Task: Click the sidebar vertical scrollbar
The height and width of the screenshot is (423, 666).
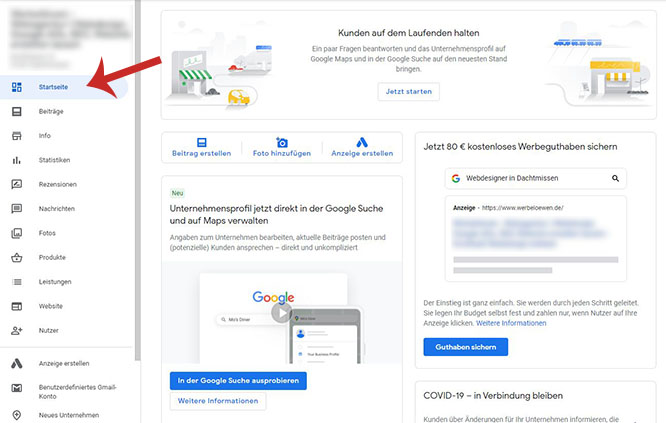Action: point(138,180)
